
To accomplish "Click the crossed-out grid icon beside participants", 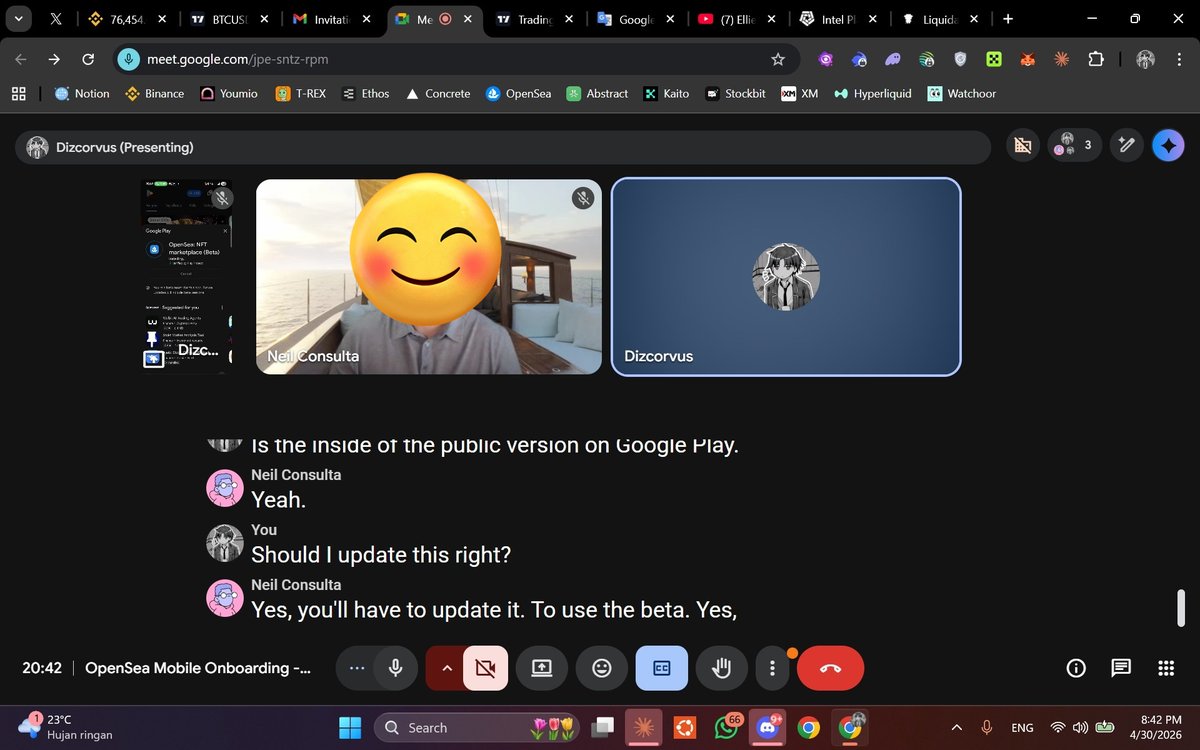I will [1022, 146].
